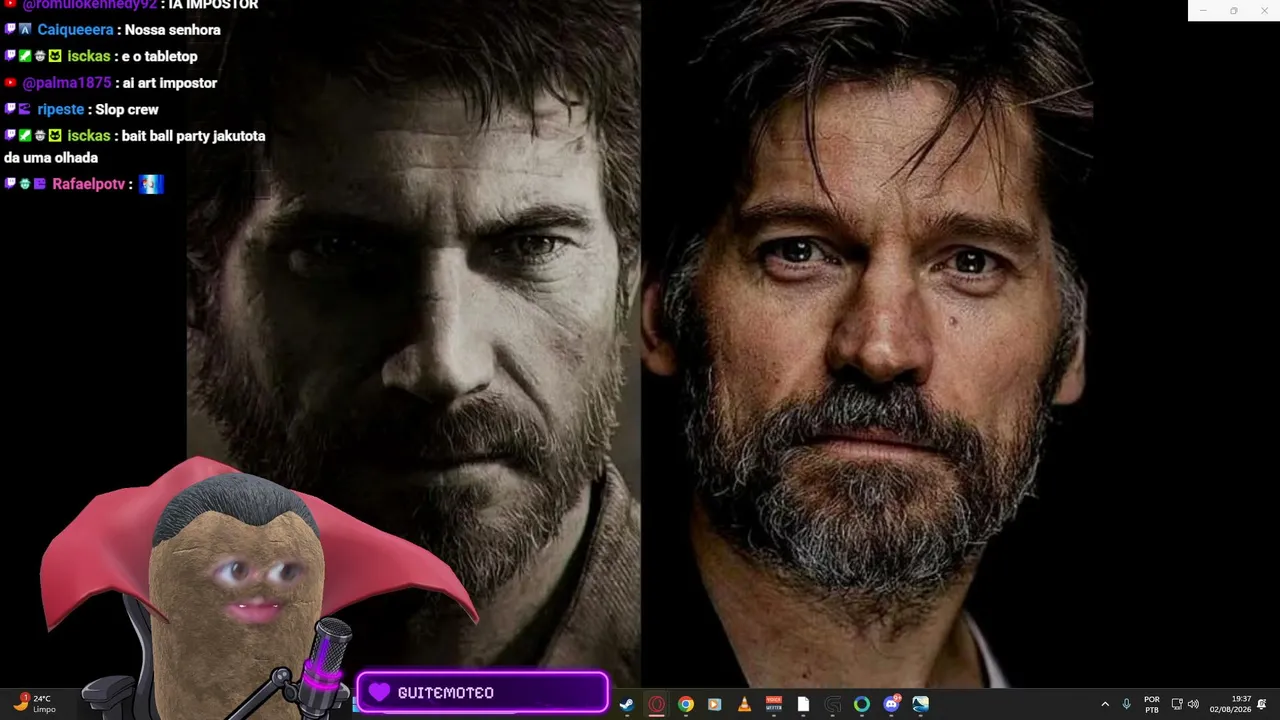Open Discord from the taskbar
The height and width of the screenshot is (720, 1280).
(x=891, y=705)
